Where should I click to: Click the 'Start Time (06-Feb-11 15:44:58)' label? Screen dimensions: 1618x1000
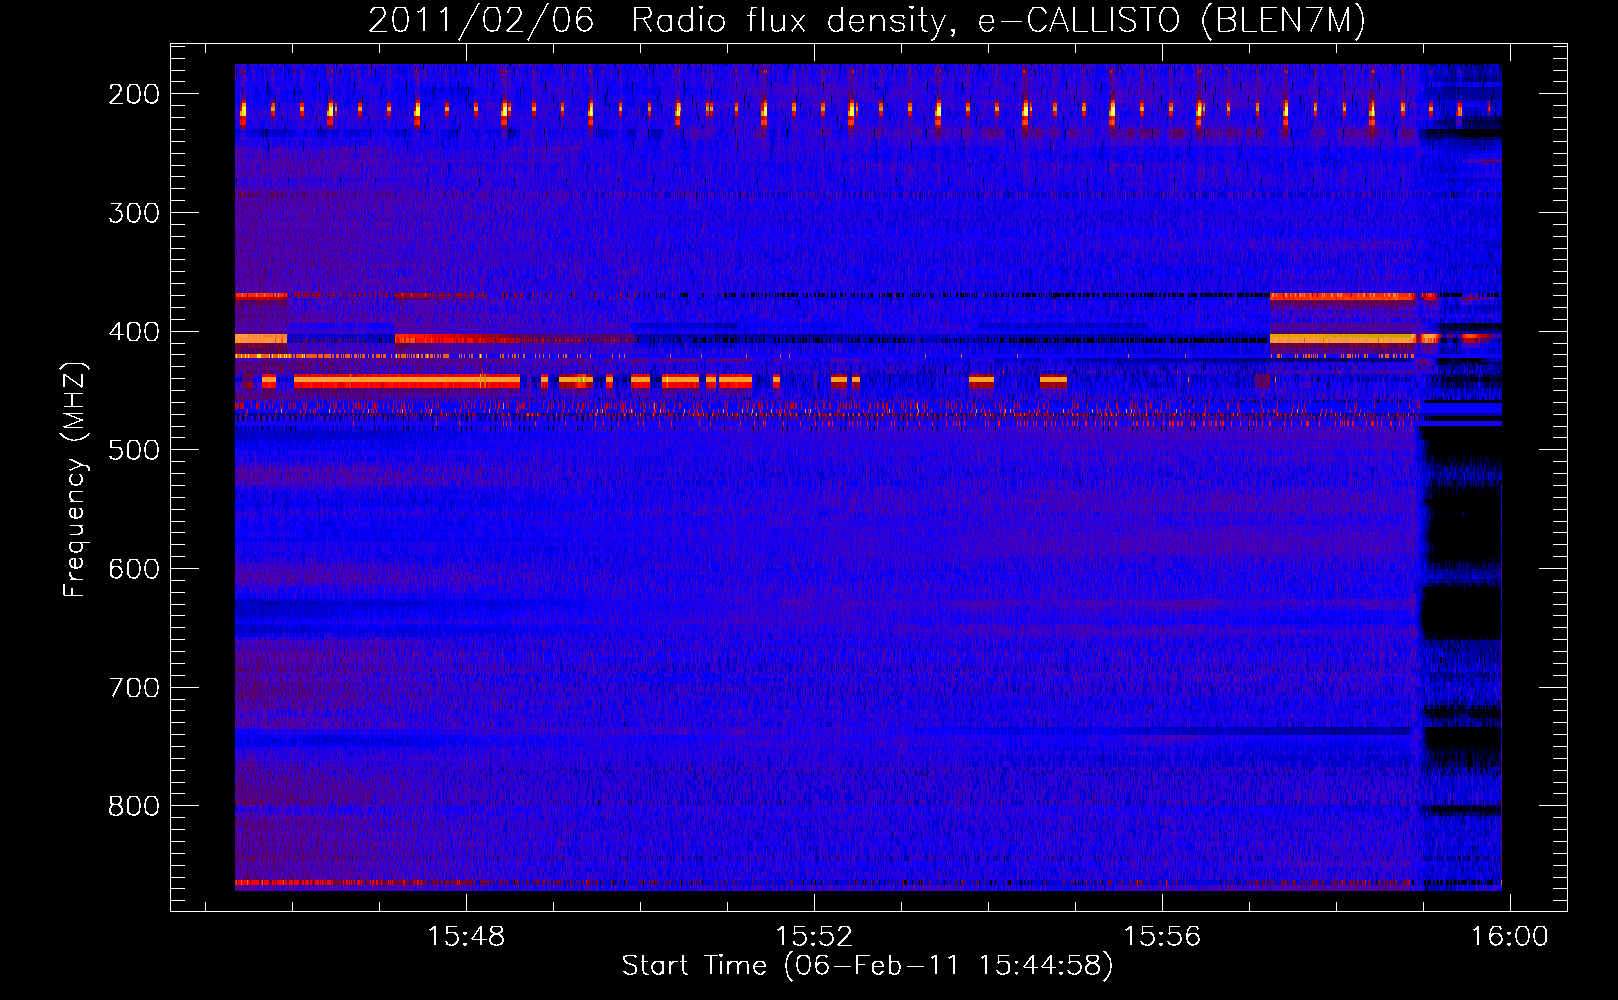coord(867,966)
